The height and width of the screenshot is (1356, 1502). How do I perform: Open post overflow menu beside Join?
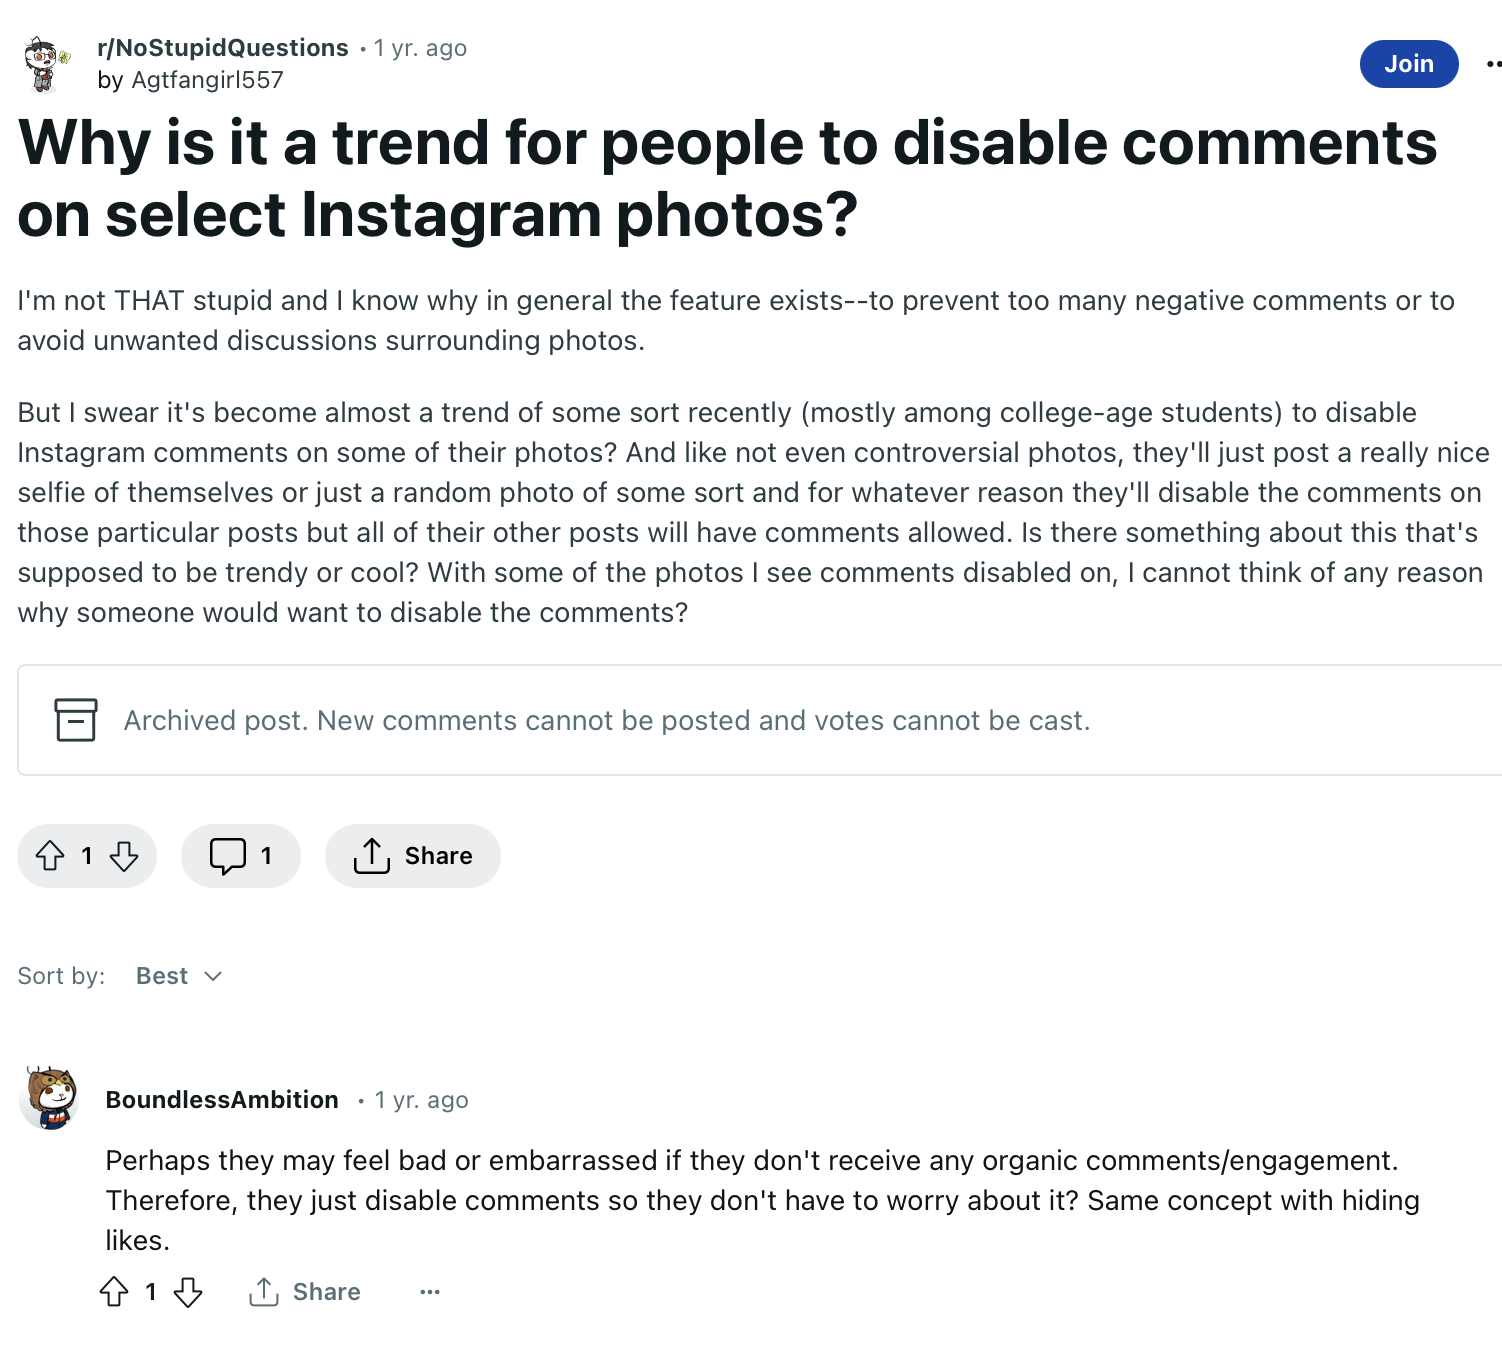tap(1494, 64)
